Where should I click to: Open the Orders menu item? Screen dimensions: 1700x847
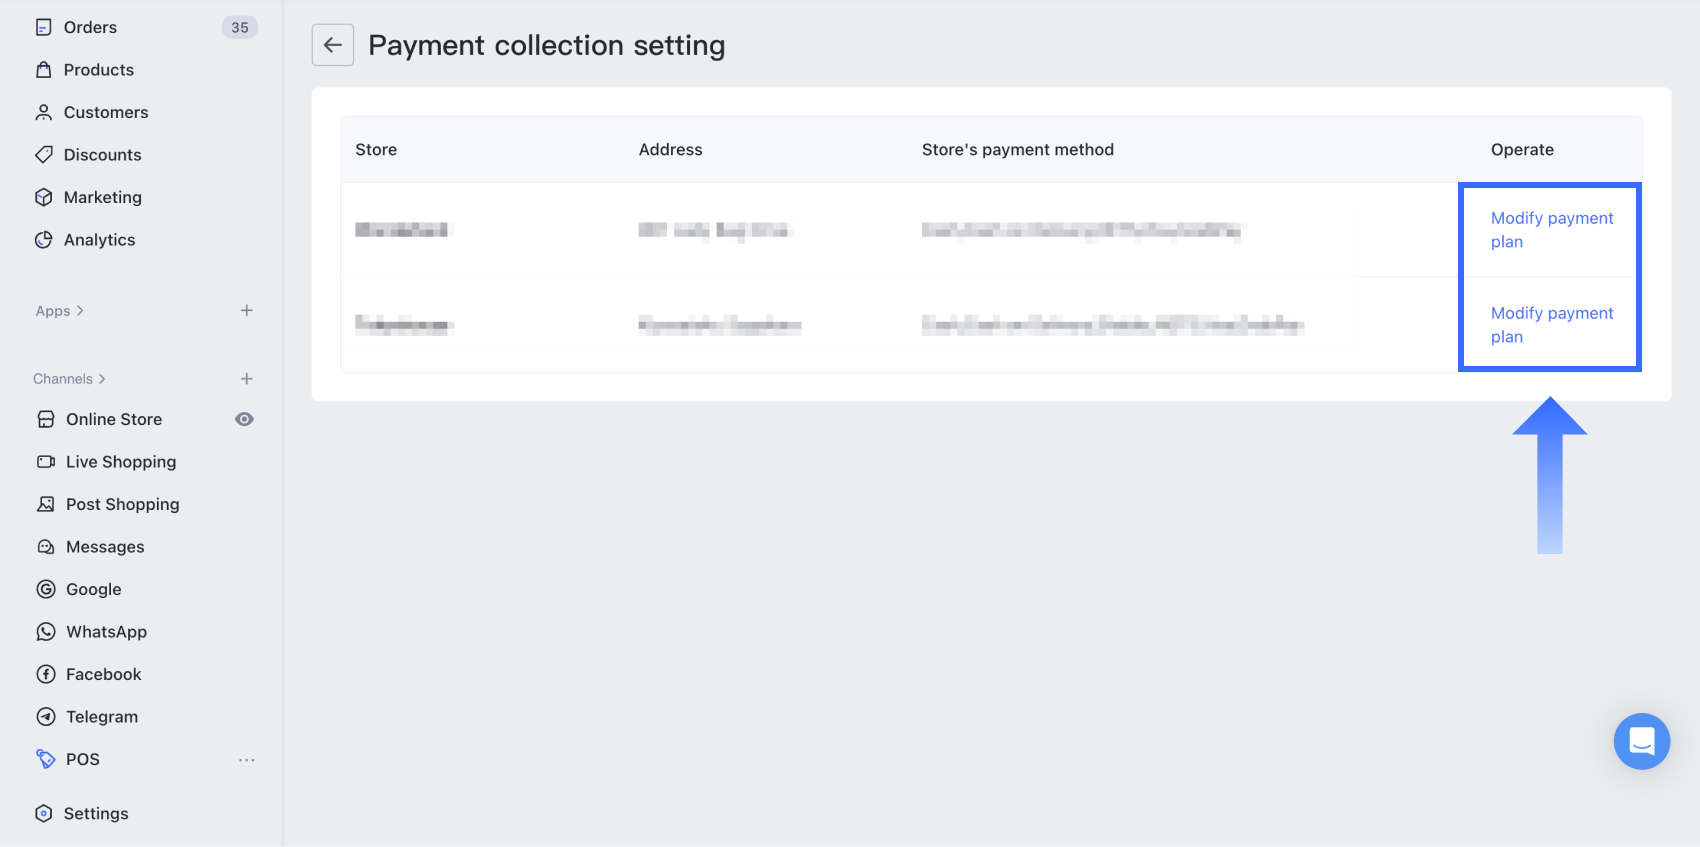pos(90,27)
